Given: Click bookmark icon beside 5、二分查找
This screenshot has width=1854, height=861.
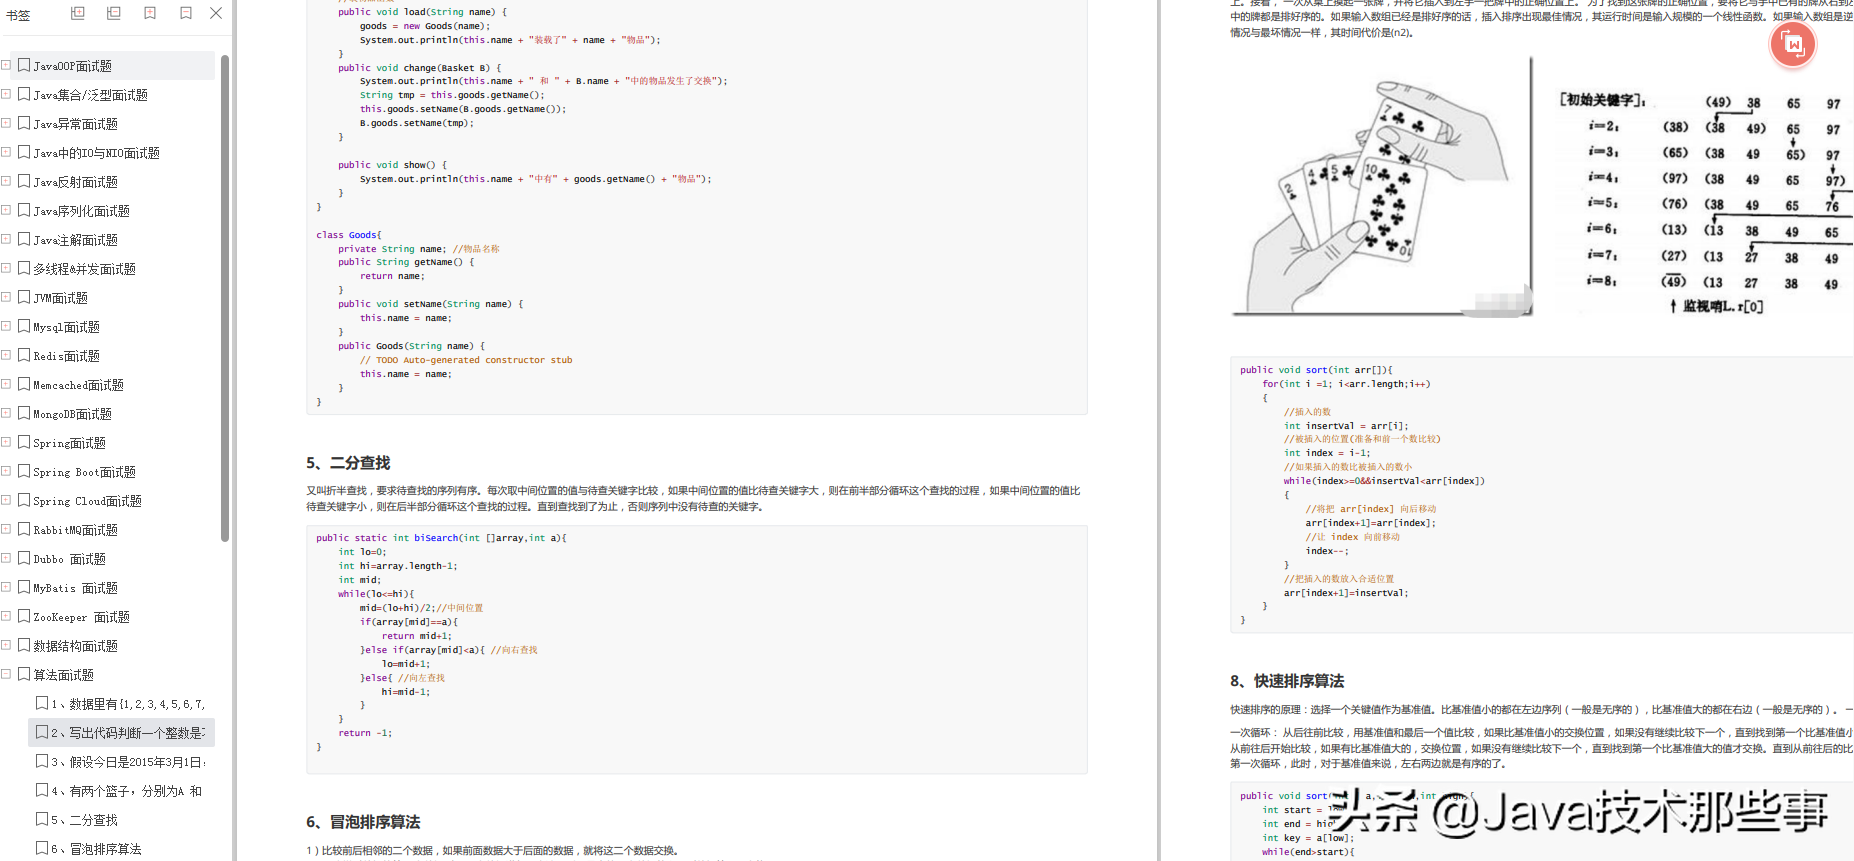Looking at the screenshot, I should (x=42, y=819).
